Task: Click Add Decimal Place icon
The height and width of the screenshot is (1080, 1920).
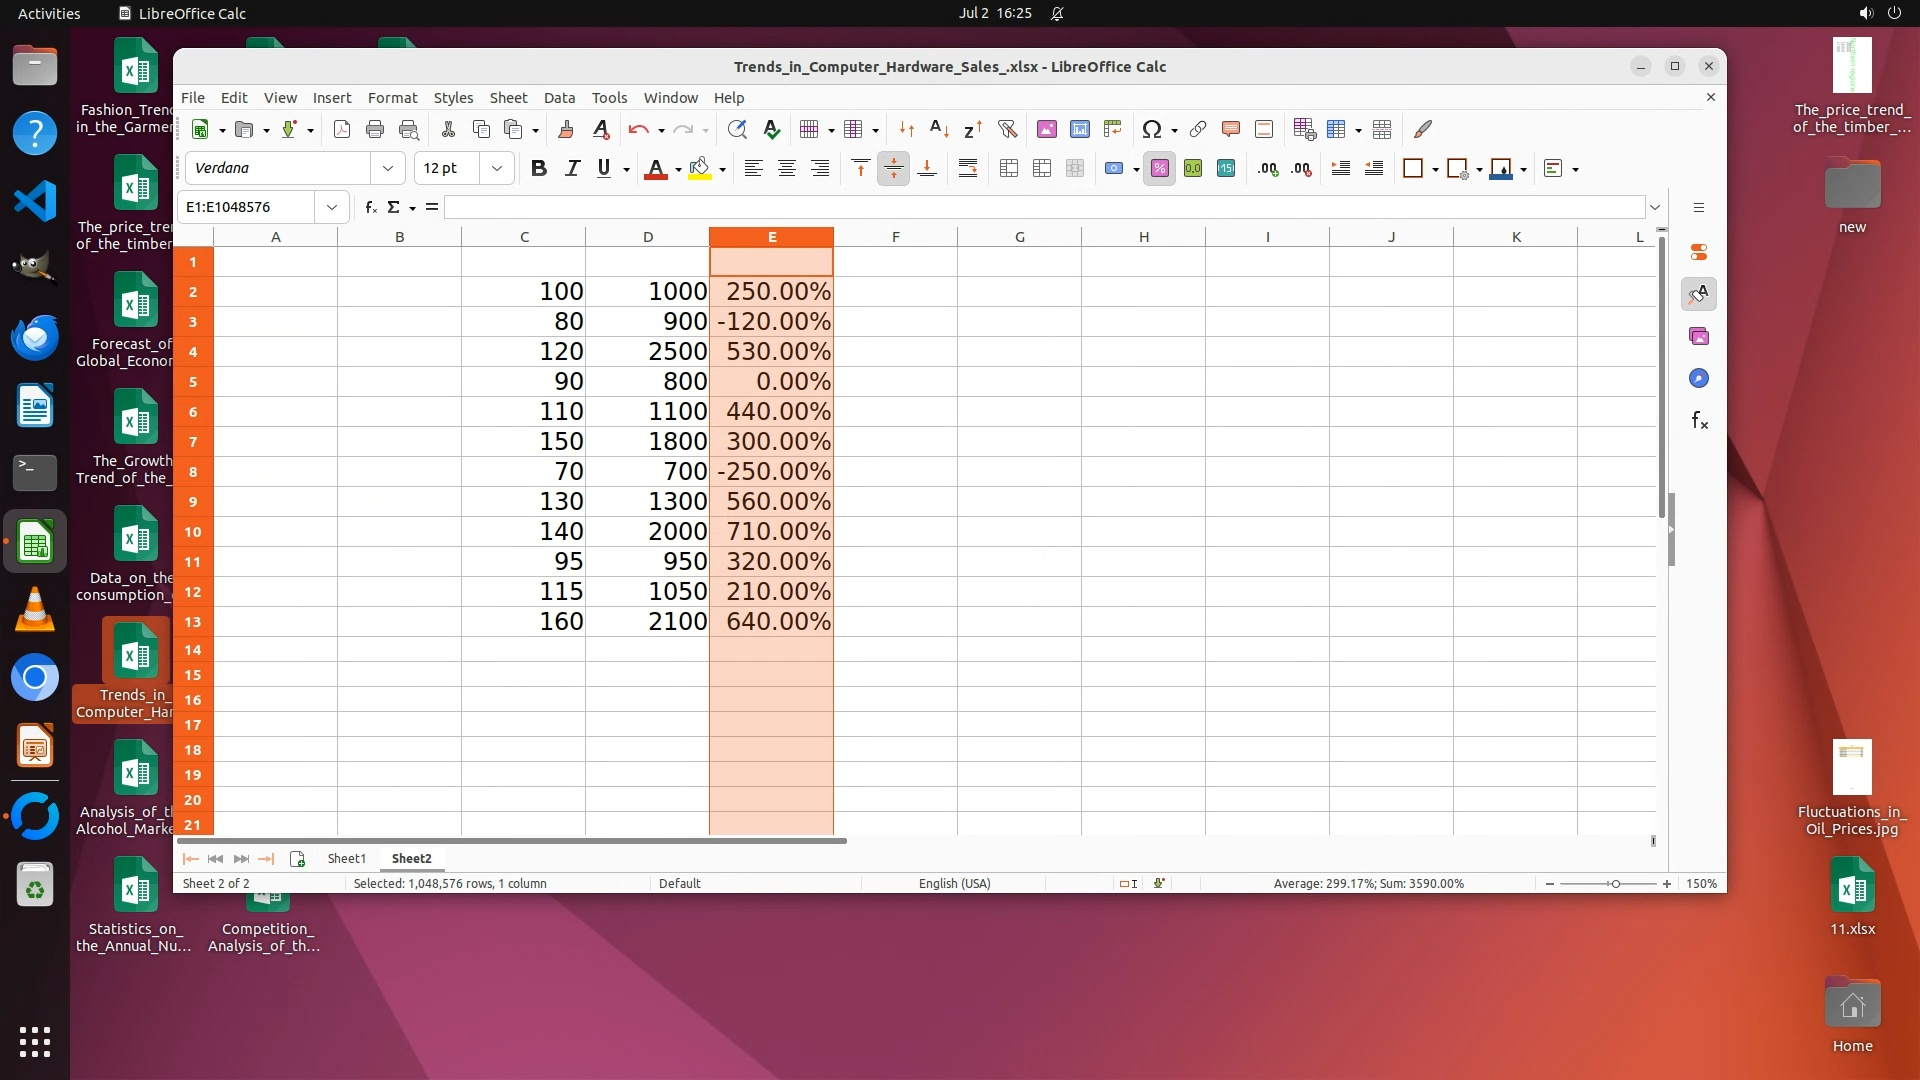Action: coord(1268,168)
